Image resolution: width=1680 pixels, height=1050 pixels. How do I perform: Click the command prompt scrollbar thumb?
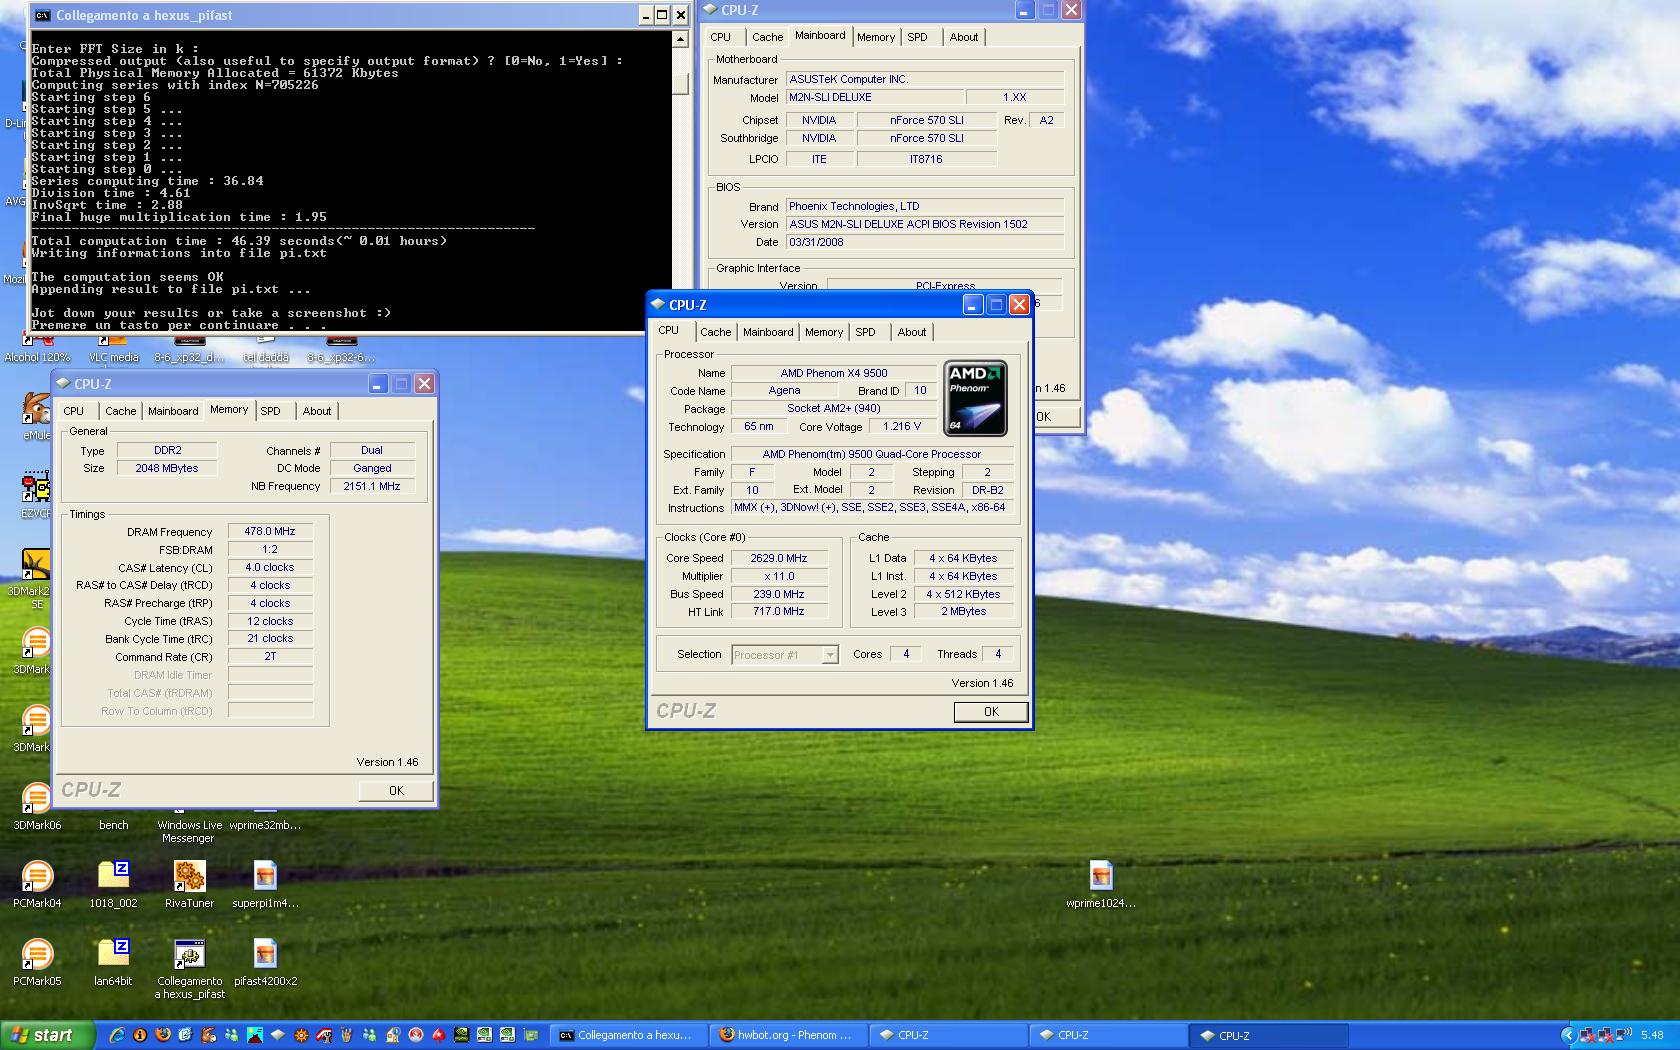[x=681, y=85]
